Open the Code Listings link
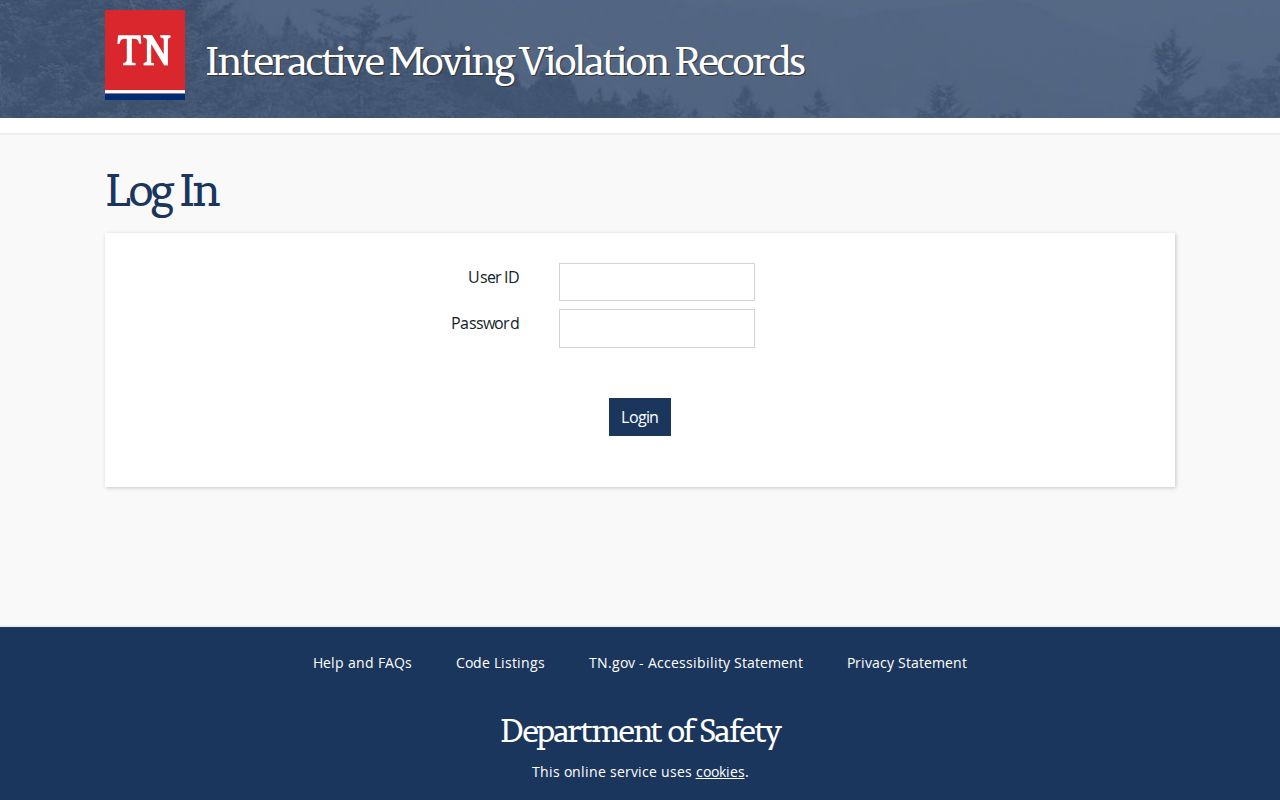Viewport: 1280px width, 800px height. 500,663
